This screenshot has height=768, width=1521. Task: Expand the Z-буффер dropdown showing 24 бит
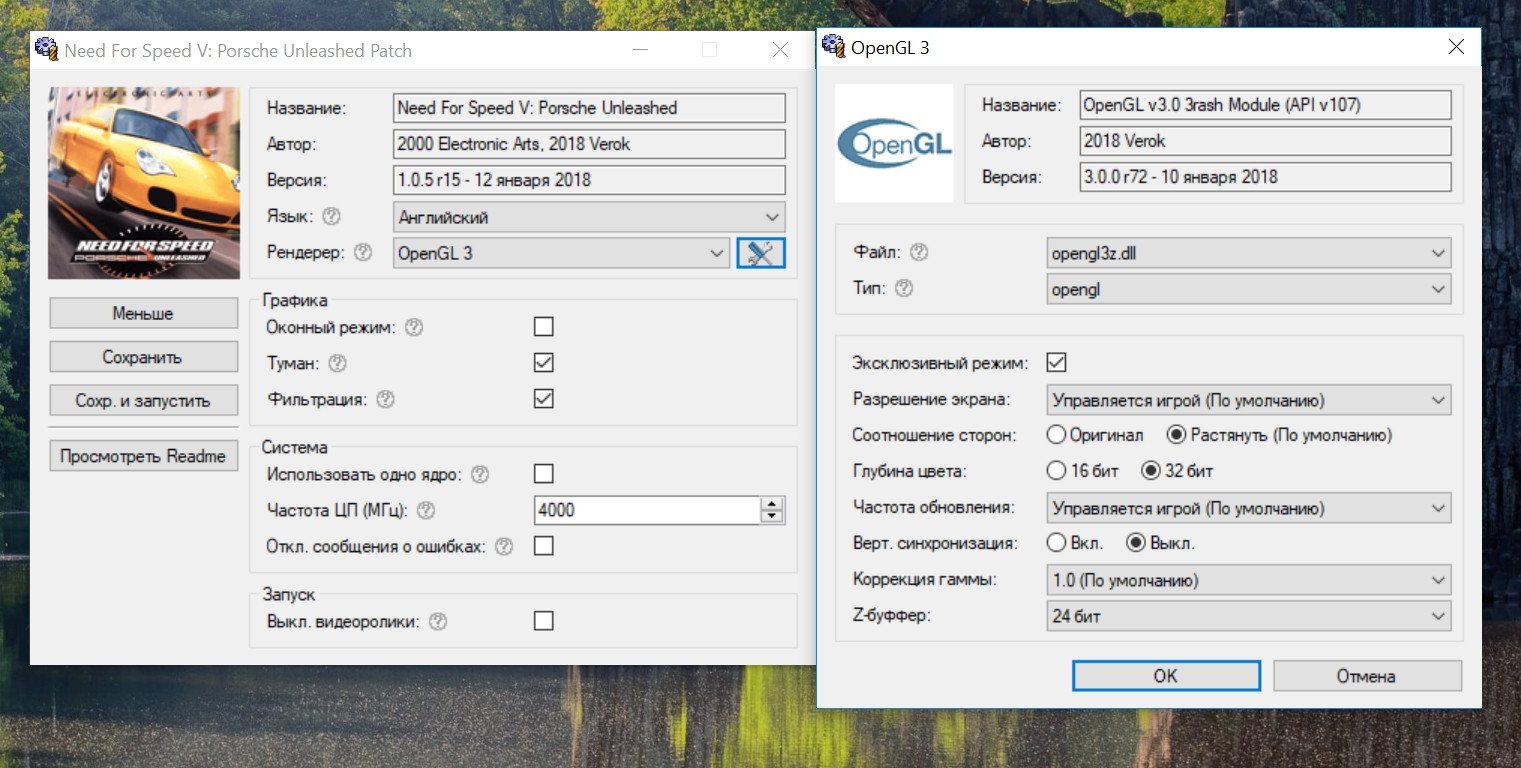(1249, 616)
